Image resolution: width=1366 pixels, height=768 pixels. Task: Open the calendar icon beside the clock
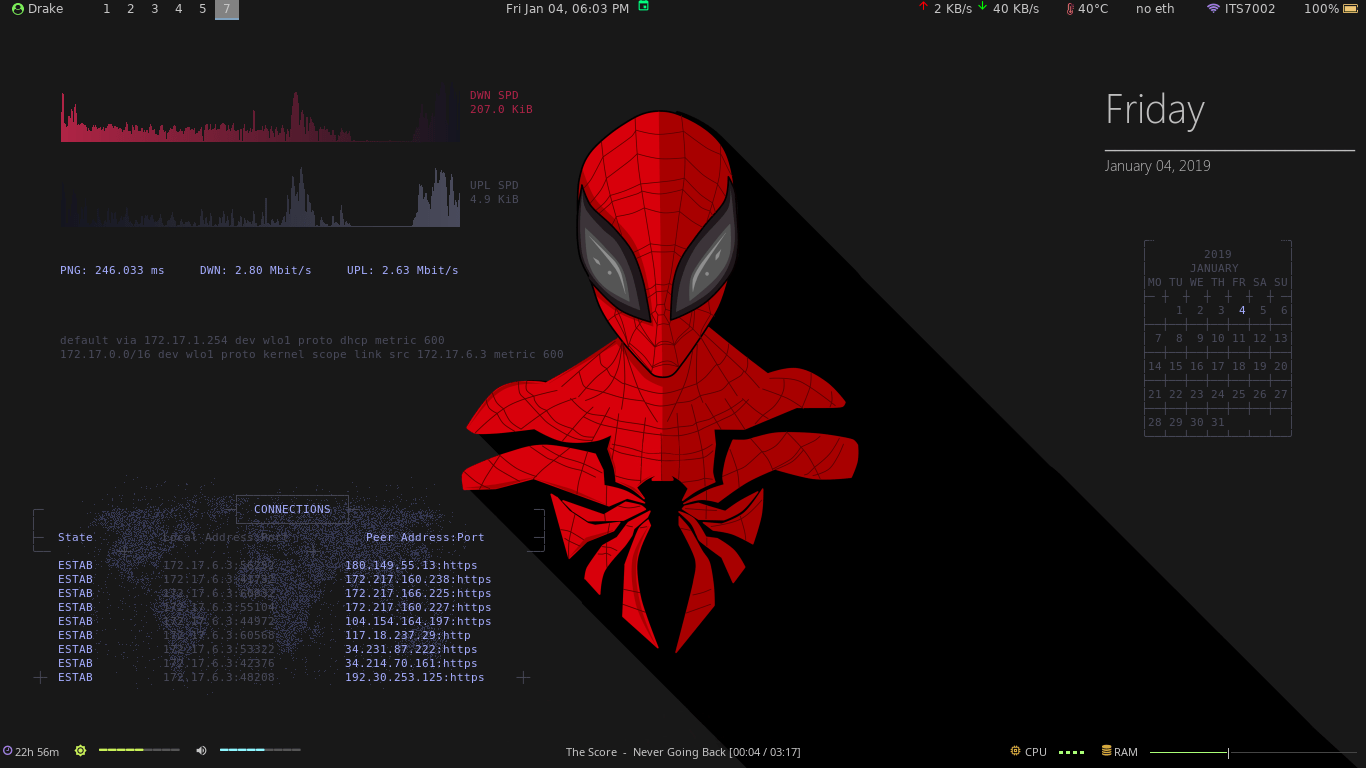tap(642, 7)
